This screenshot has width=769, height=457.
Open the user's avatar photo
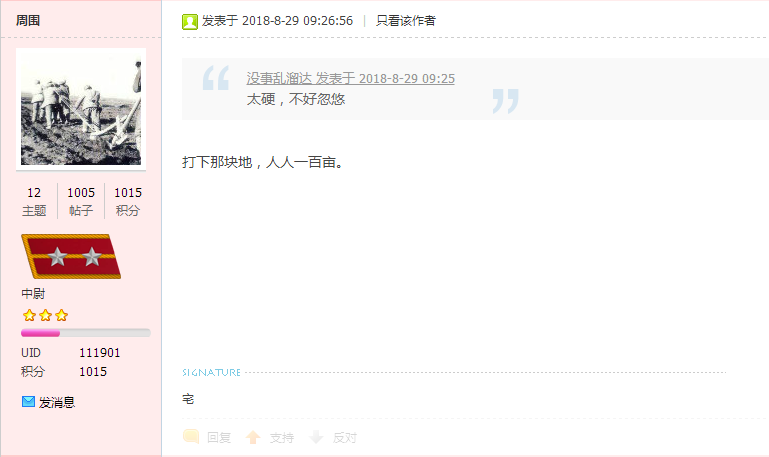(81, 109)
